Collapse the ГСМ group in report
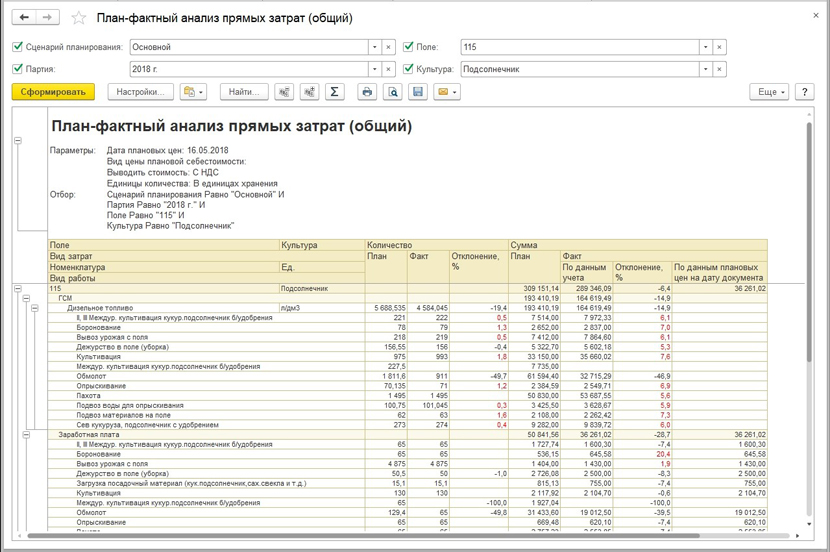Image resolution: width=830 pixels, height=552 pixels. [x=27, y=298]
